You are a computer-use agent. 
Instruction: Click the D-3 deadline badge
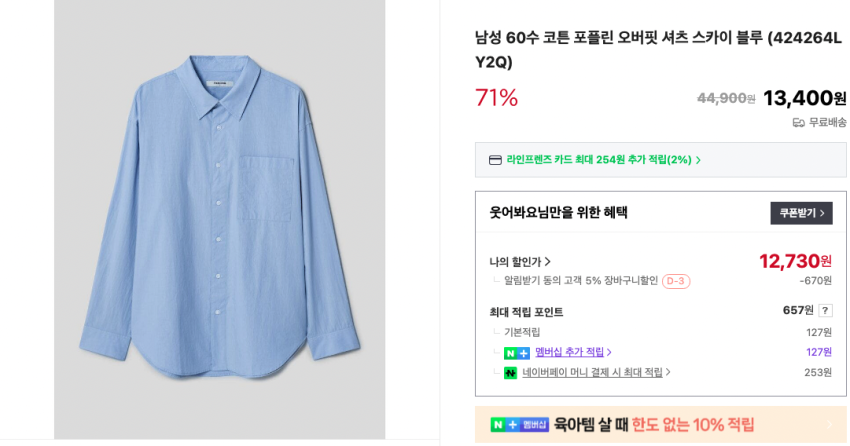tap(676, 281)
